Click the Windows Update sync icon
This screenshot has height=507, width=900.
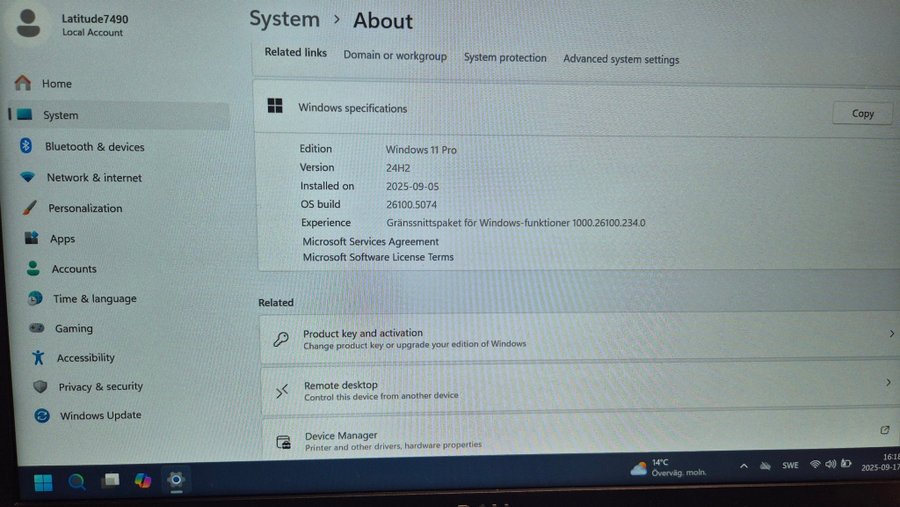(42, 415)
